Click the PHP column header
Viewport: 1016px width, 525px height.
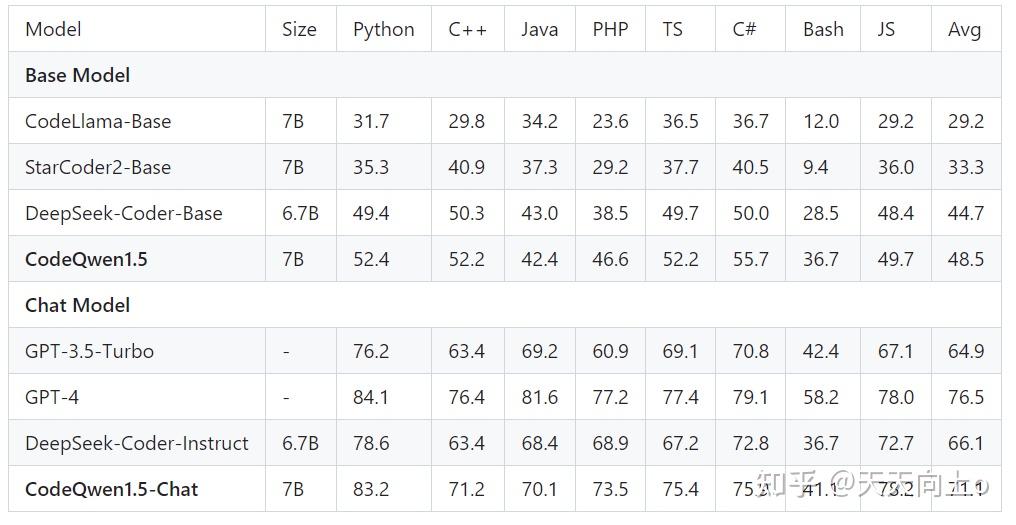pyautogui.click(x=610, y=29)
